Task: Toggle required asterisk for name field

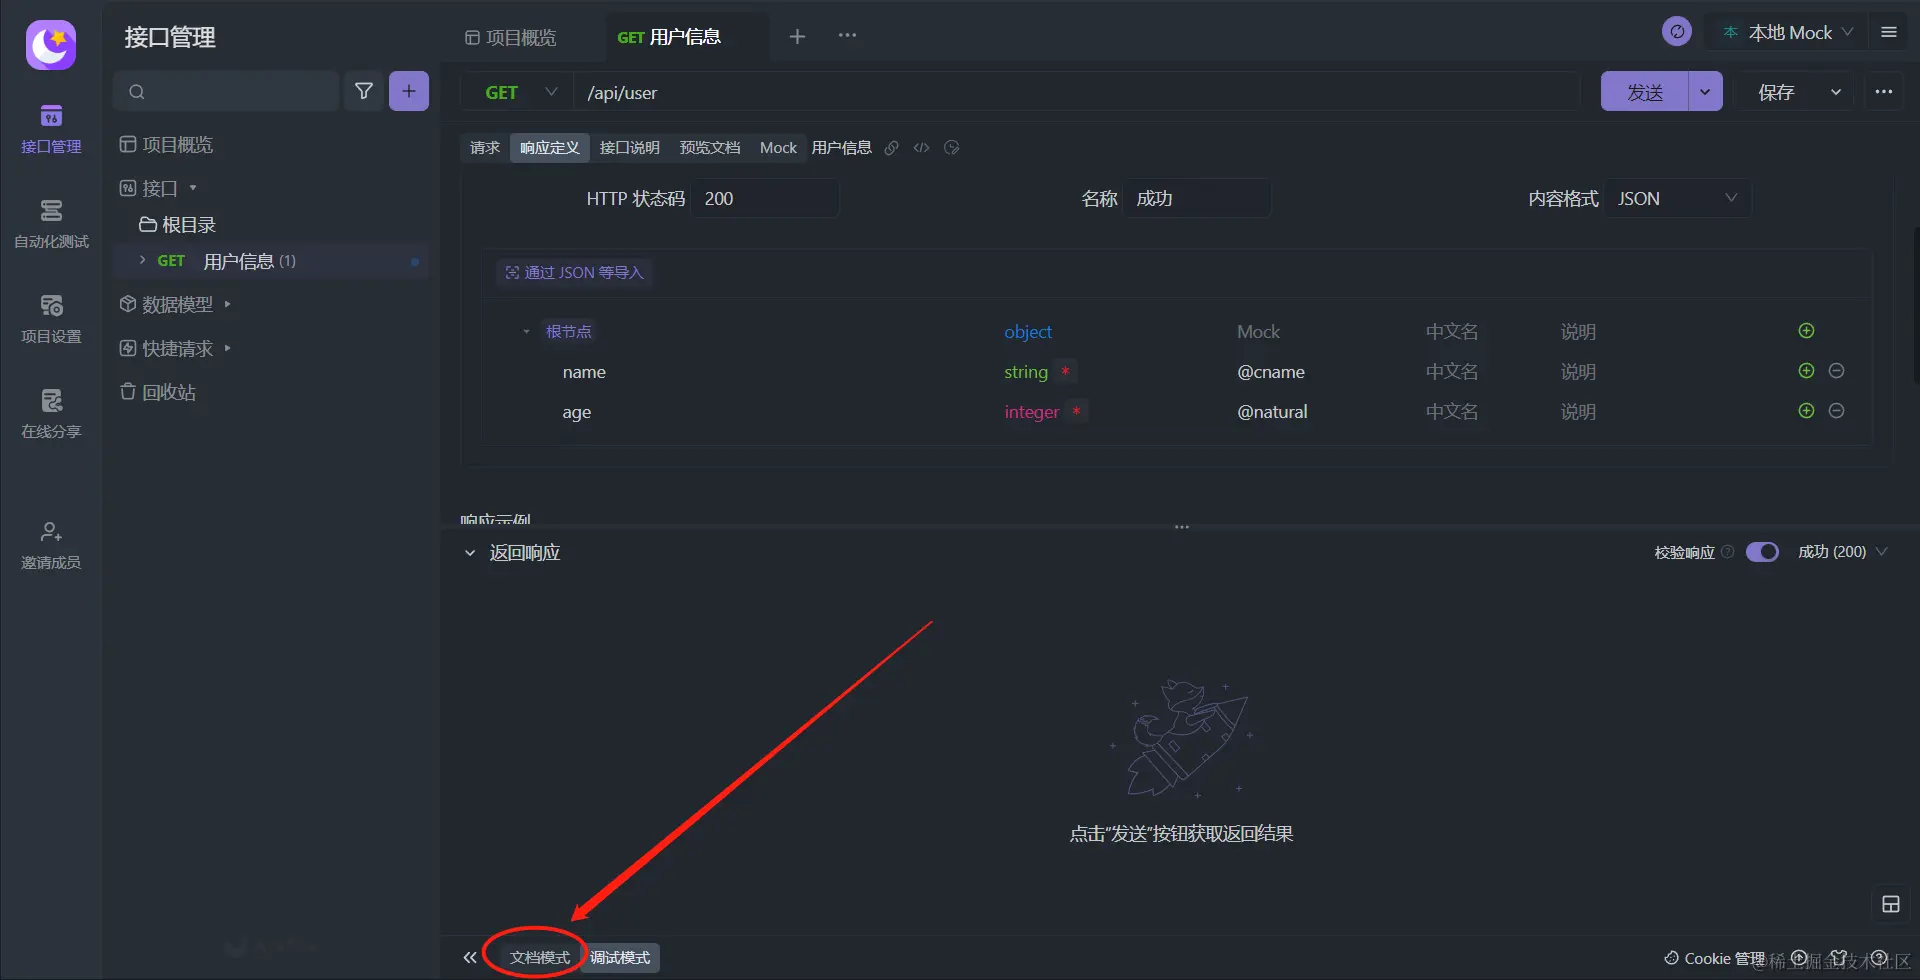Action: [x=1066, y=371]
